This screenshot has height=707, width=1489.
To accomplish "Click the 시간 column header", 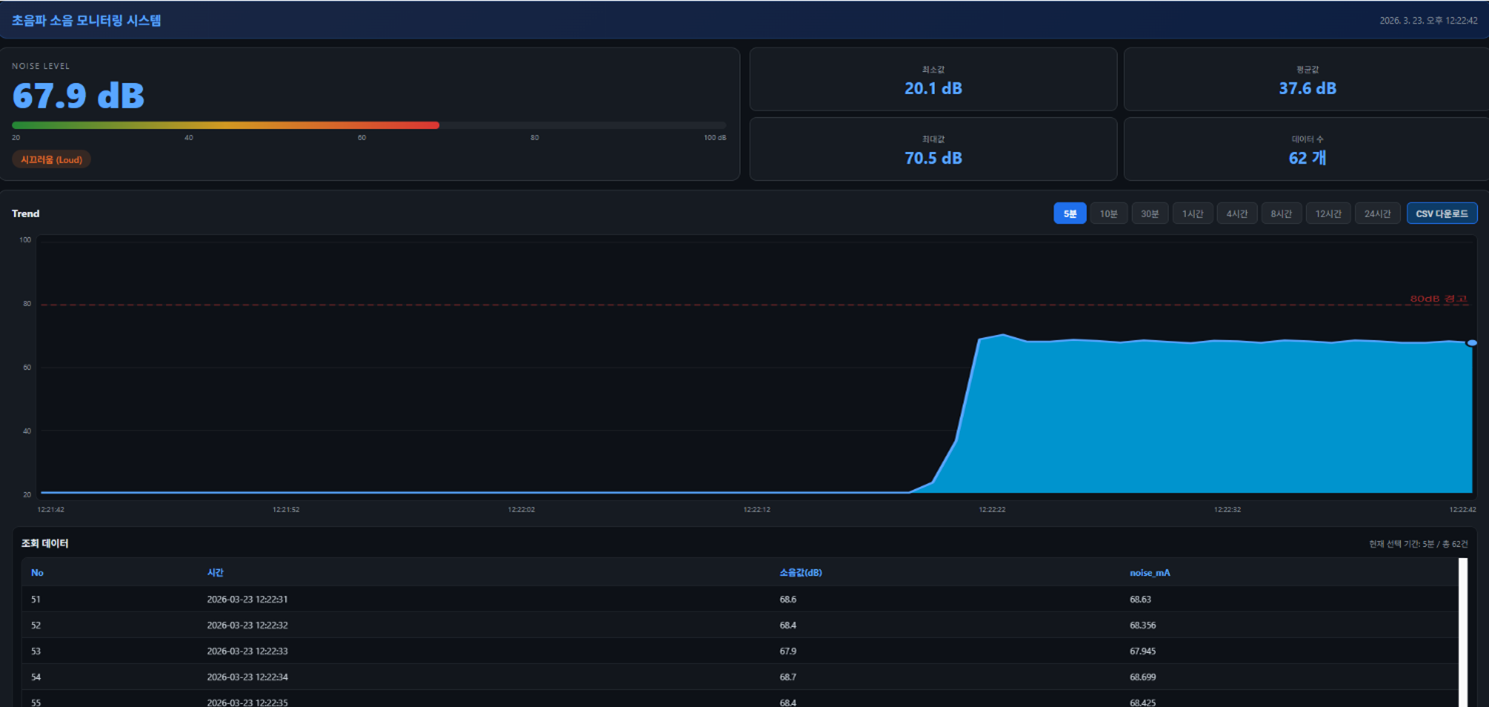I will click(x=215, y=573).
